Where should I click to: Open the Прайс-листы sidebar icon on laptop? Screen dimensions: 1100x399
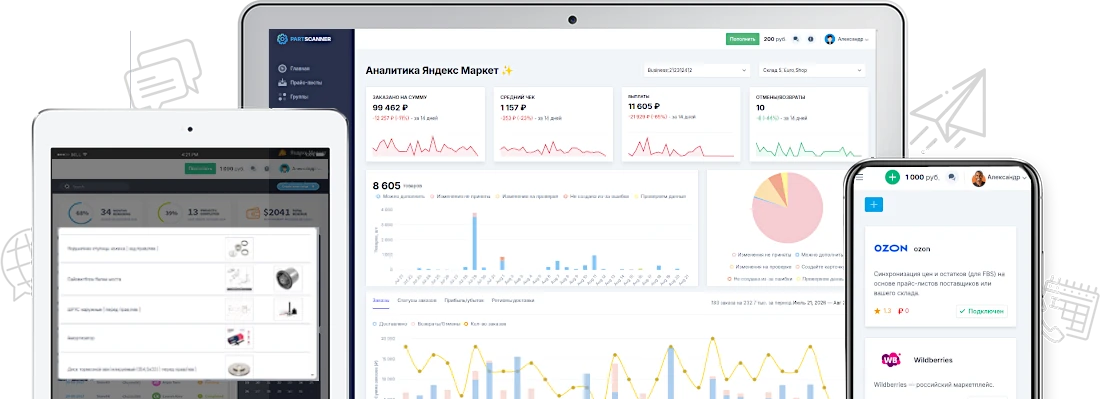tap(282, 83)
